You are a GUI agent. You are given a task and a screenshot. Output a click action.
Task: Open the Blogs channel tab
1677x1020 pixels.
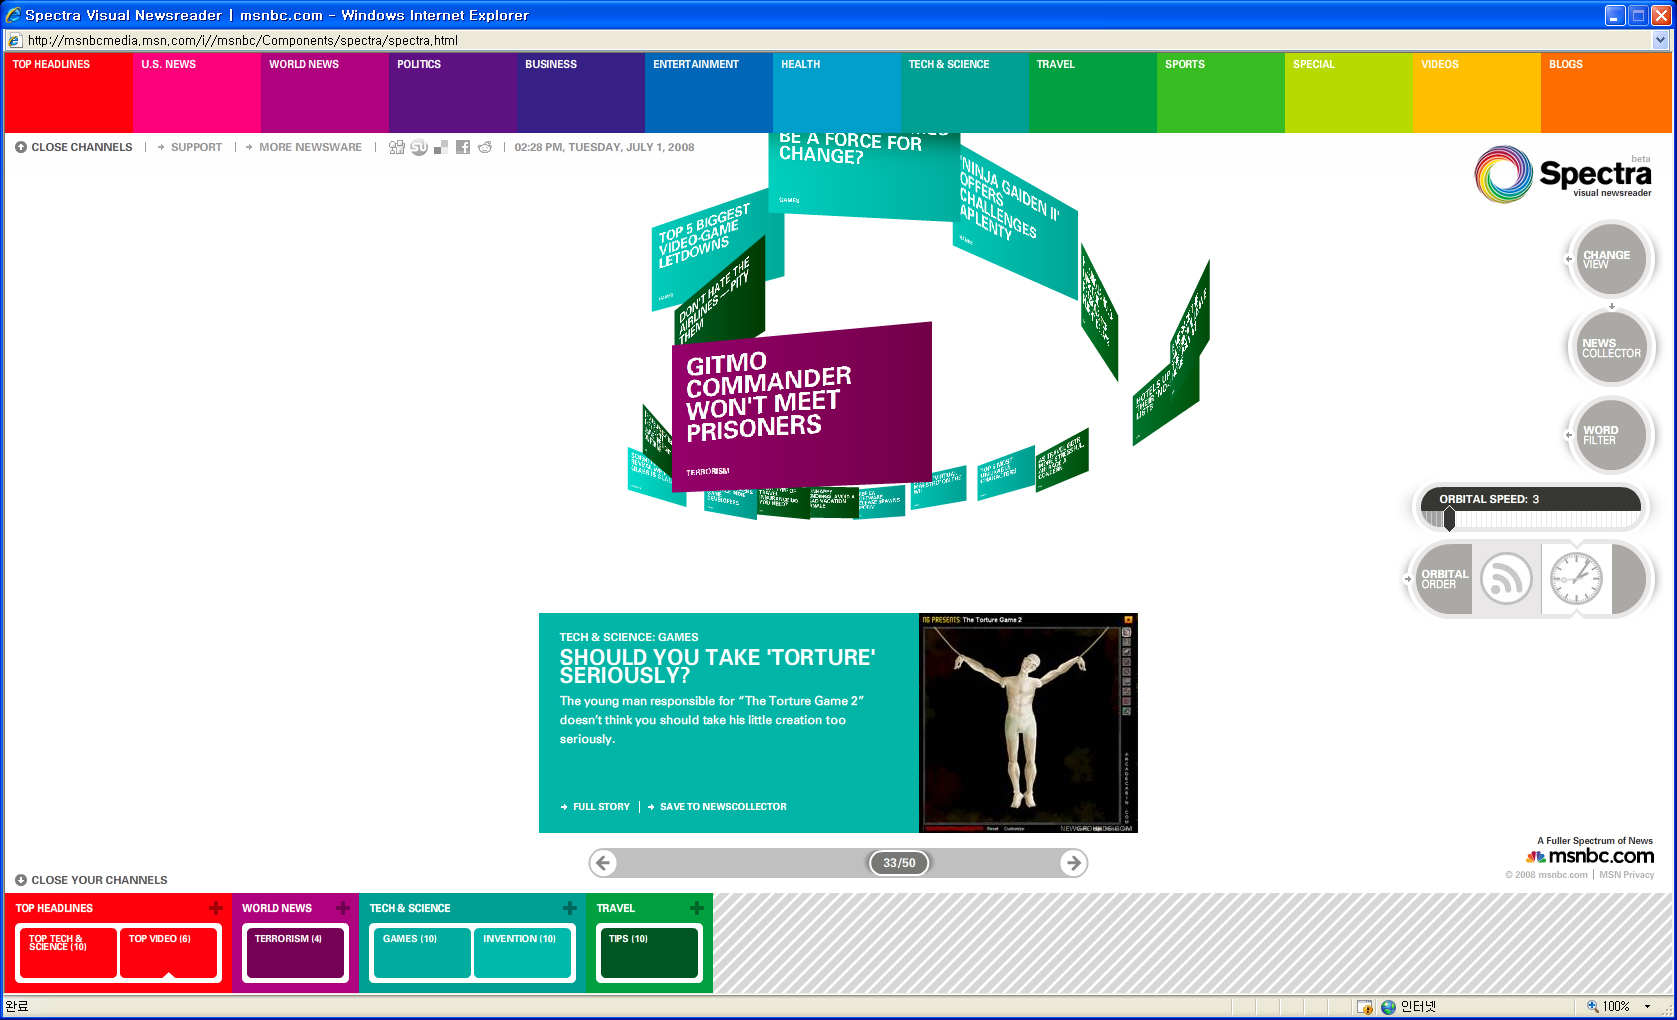tap(1606, 92)
